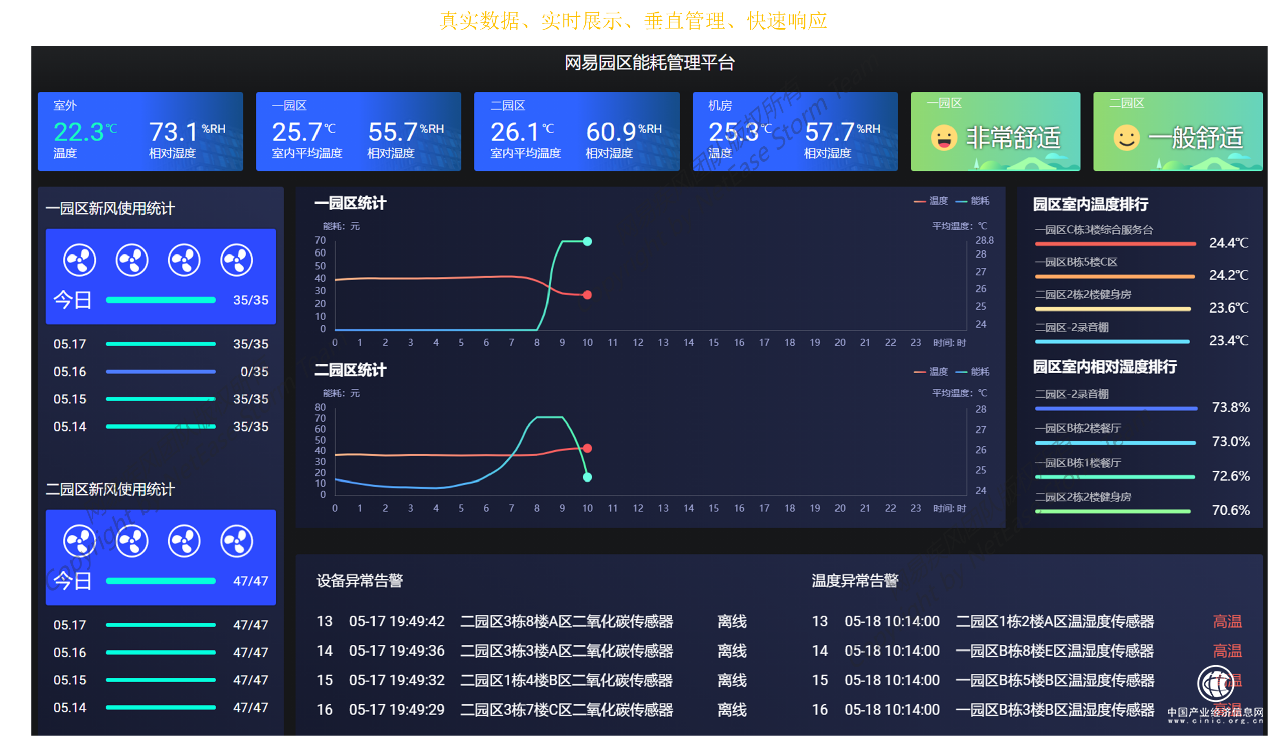Viewport: 1268px width, 736px height.
Task: Click the globe logo in bottom-right corner
Action: point(1216,684)
